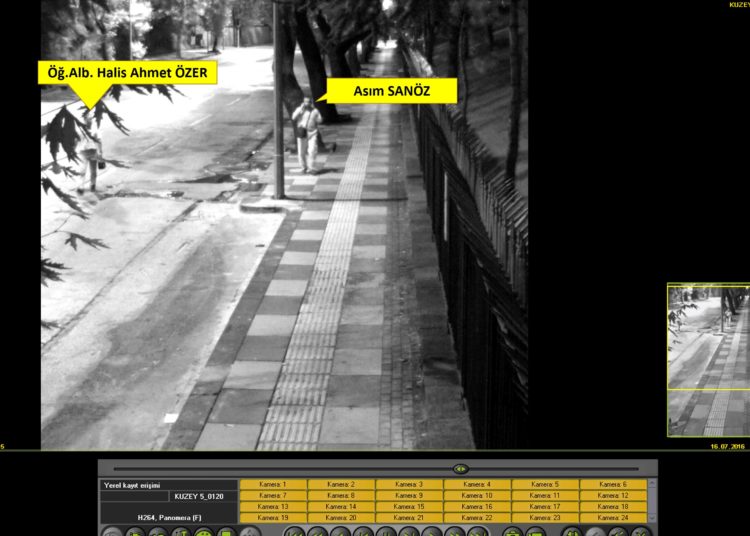Click the eye-shaped timeline slider handle
Screen dimensions: 750x536
point(460,468)
